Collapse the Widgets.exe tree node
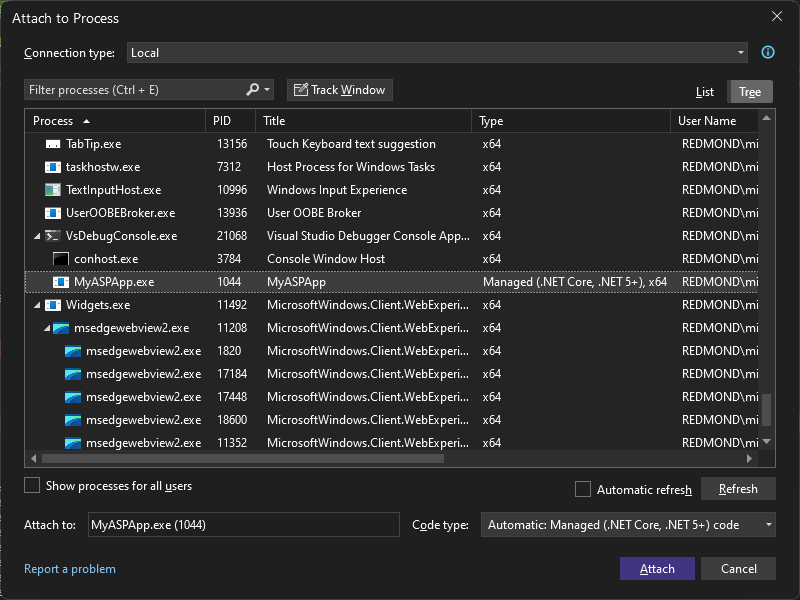 36,305
